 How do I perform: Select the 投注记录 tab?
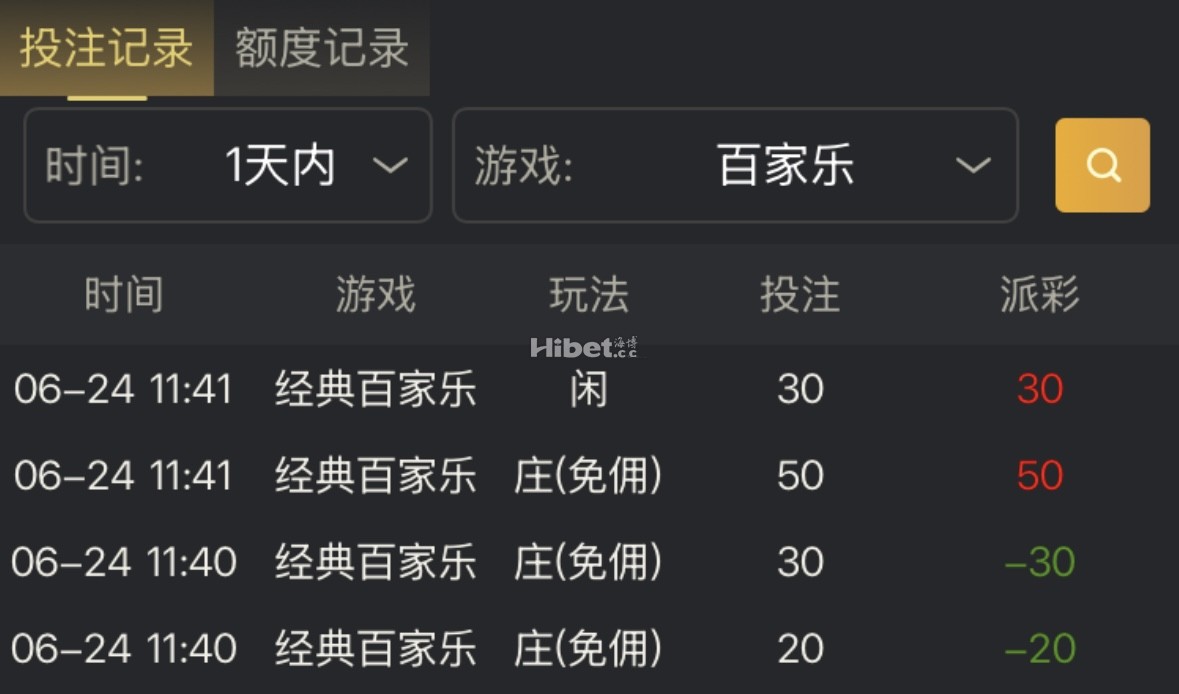104,45
